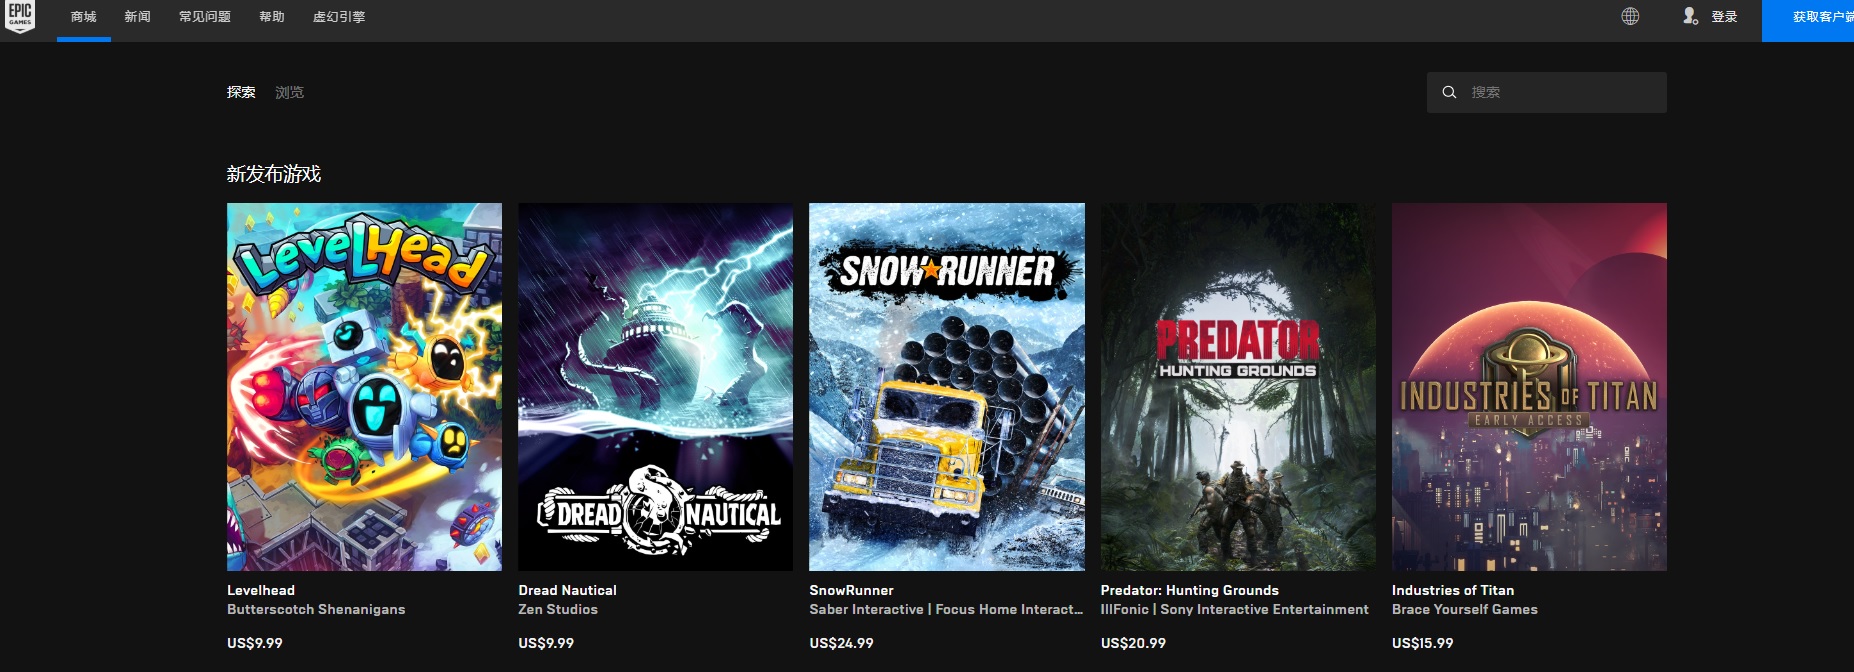
Task: Open the 新闻 news menu item
Action: (x=137, y=17)
